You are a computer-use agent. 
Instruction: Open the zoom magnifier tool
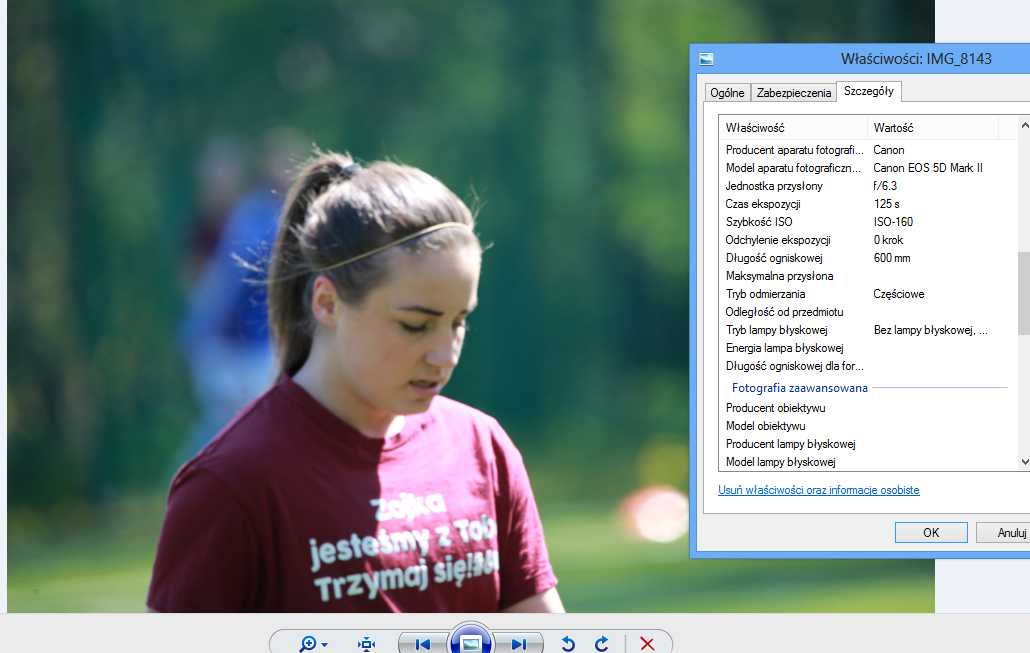click(x=307, y=644)
